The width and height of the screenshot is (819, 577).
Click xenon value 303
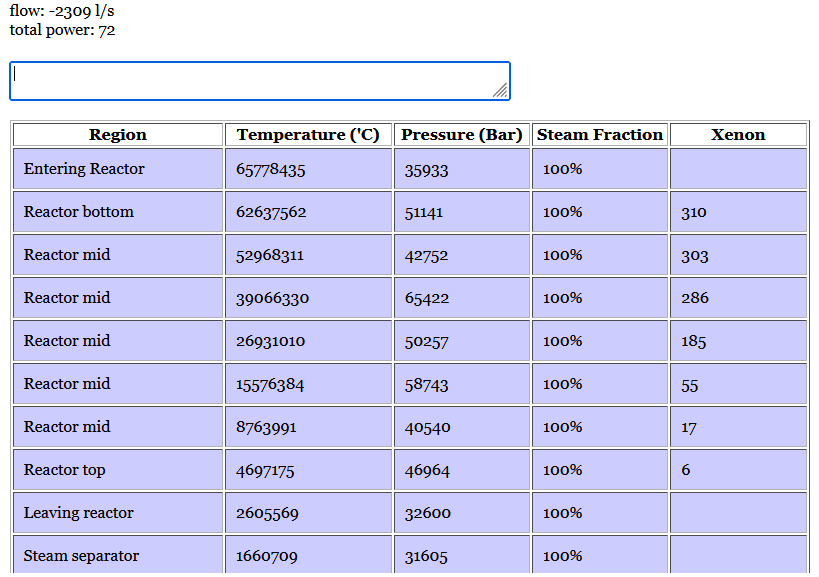(695, 255)
